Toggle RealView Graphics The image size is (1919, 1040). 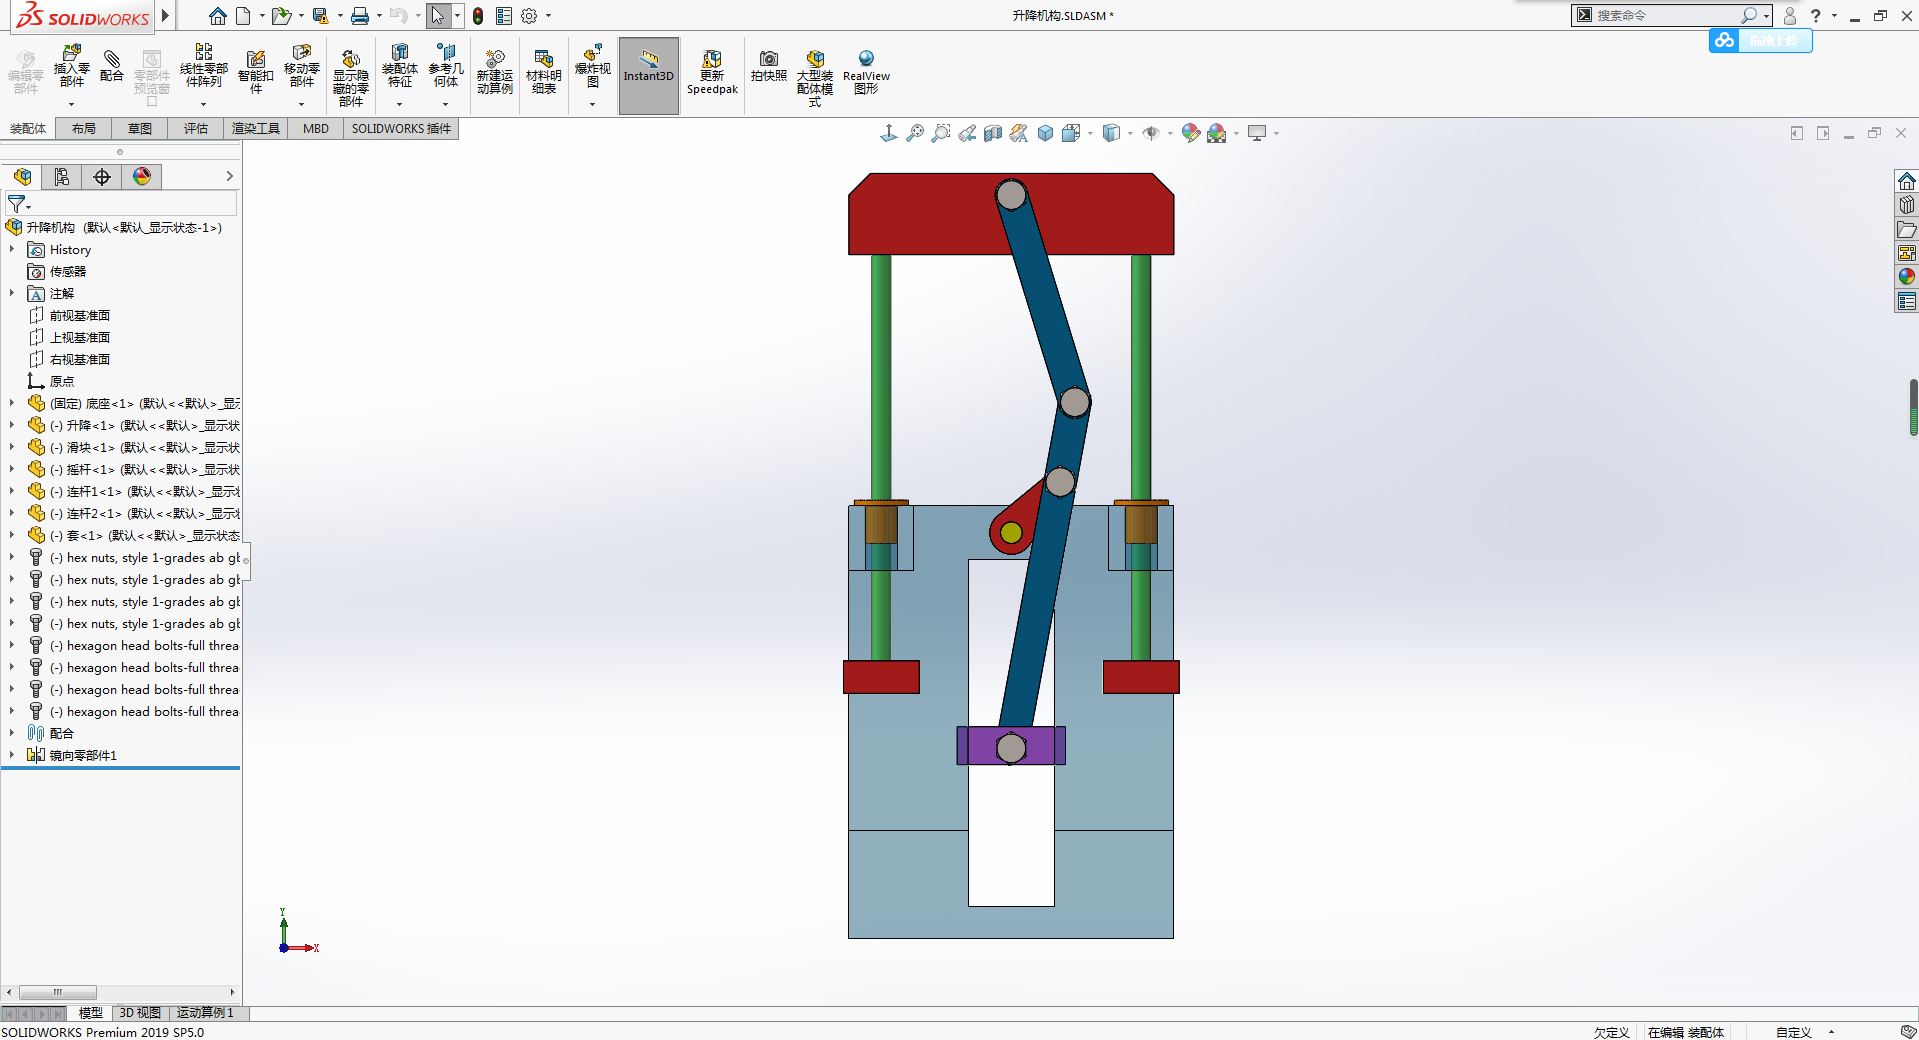(866, 72)
